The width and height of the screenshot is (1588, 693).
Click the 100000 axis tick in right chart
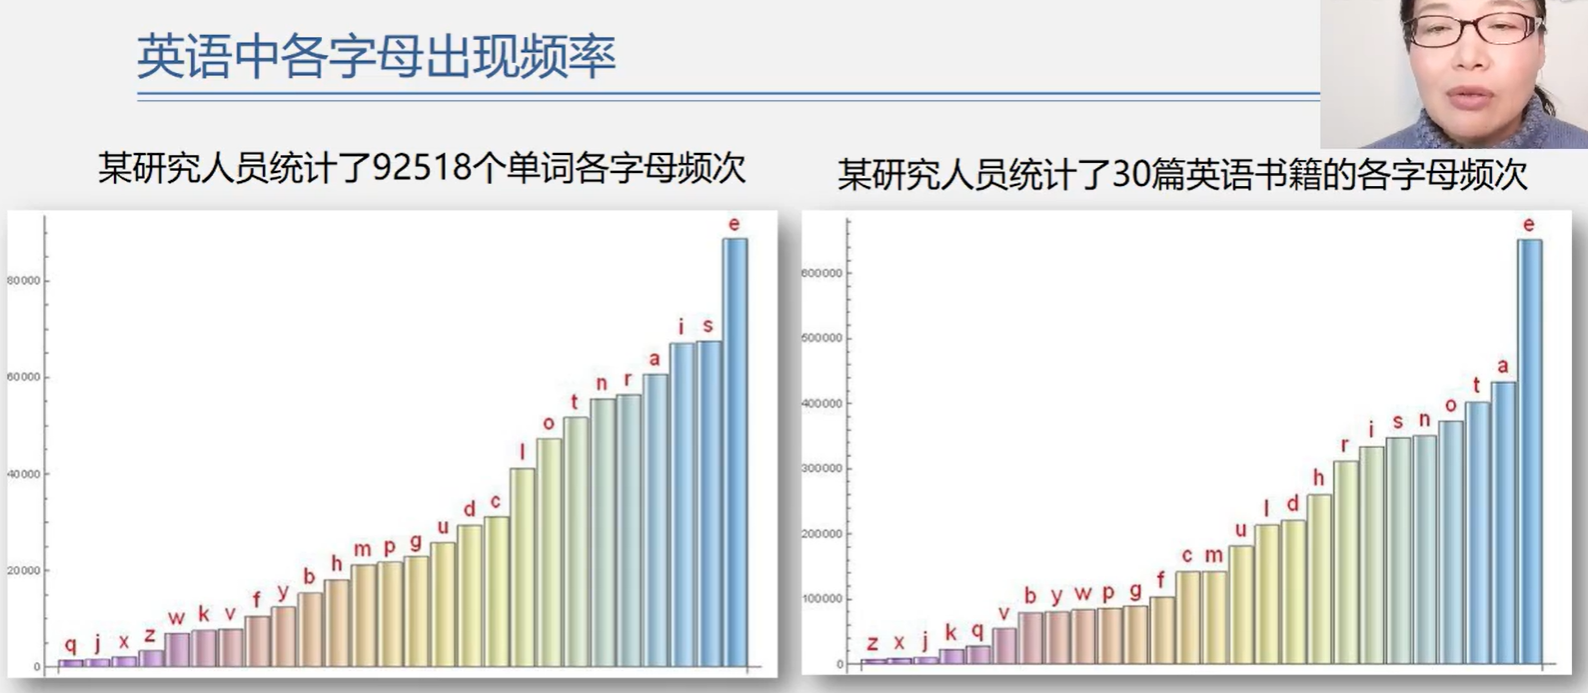(822, 599)
